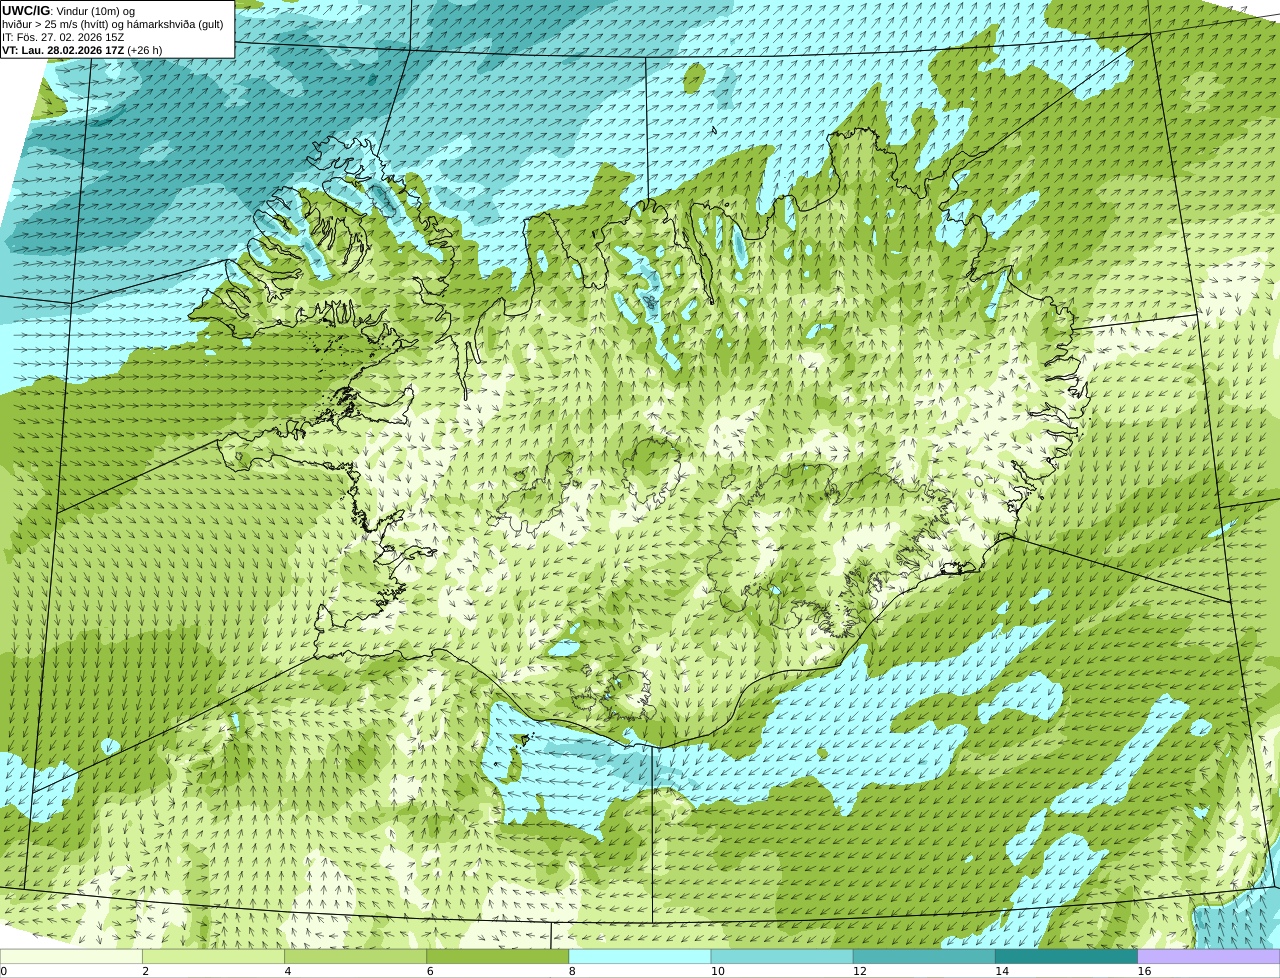This screenshot has height=978, width=1280.
Task: Click the dark teal 14–16 legend swatch
Action: point(1066,956)
